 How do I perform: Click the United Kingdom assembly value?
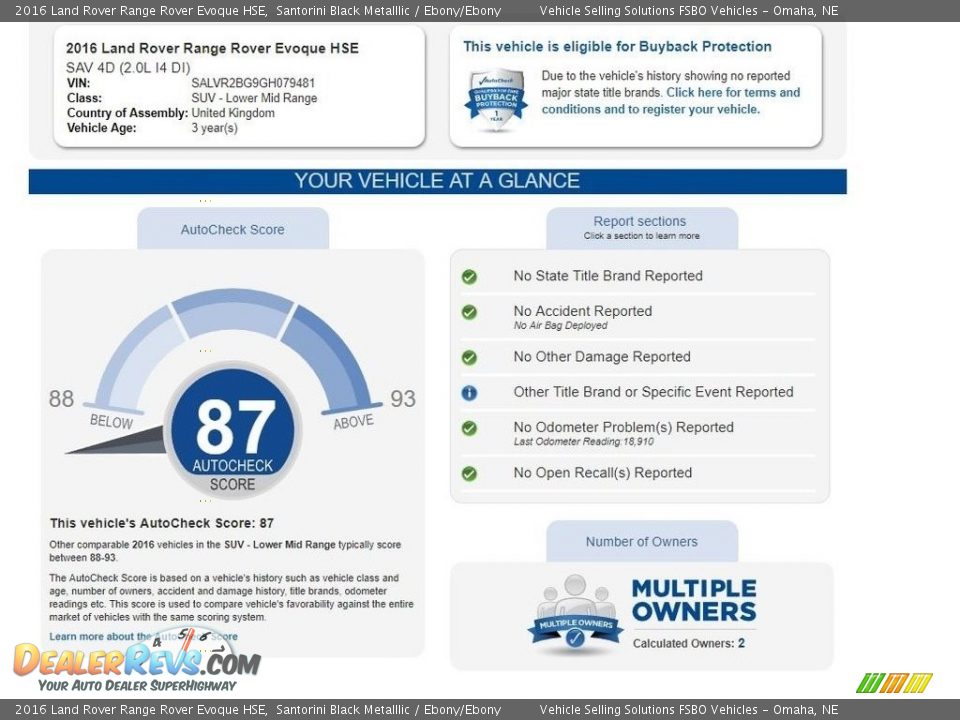(233, 113)
